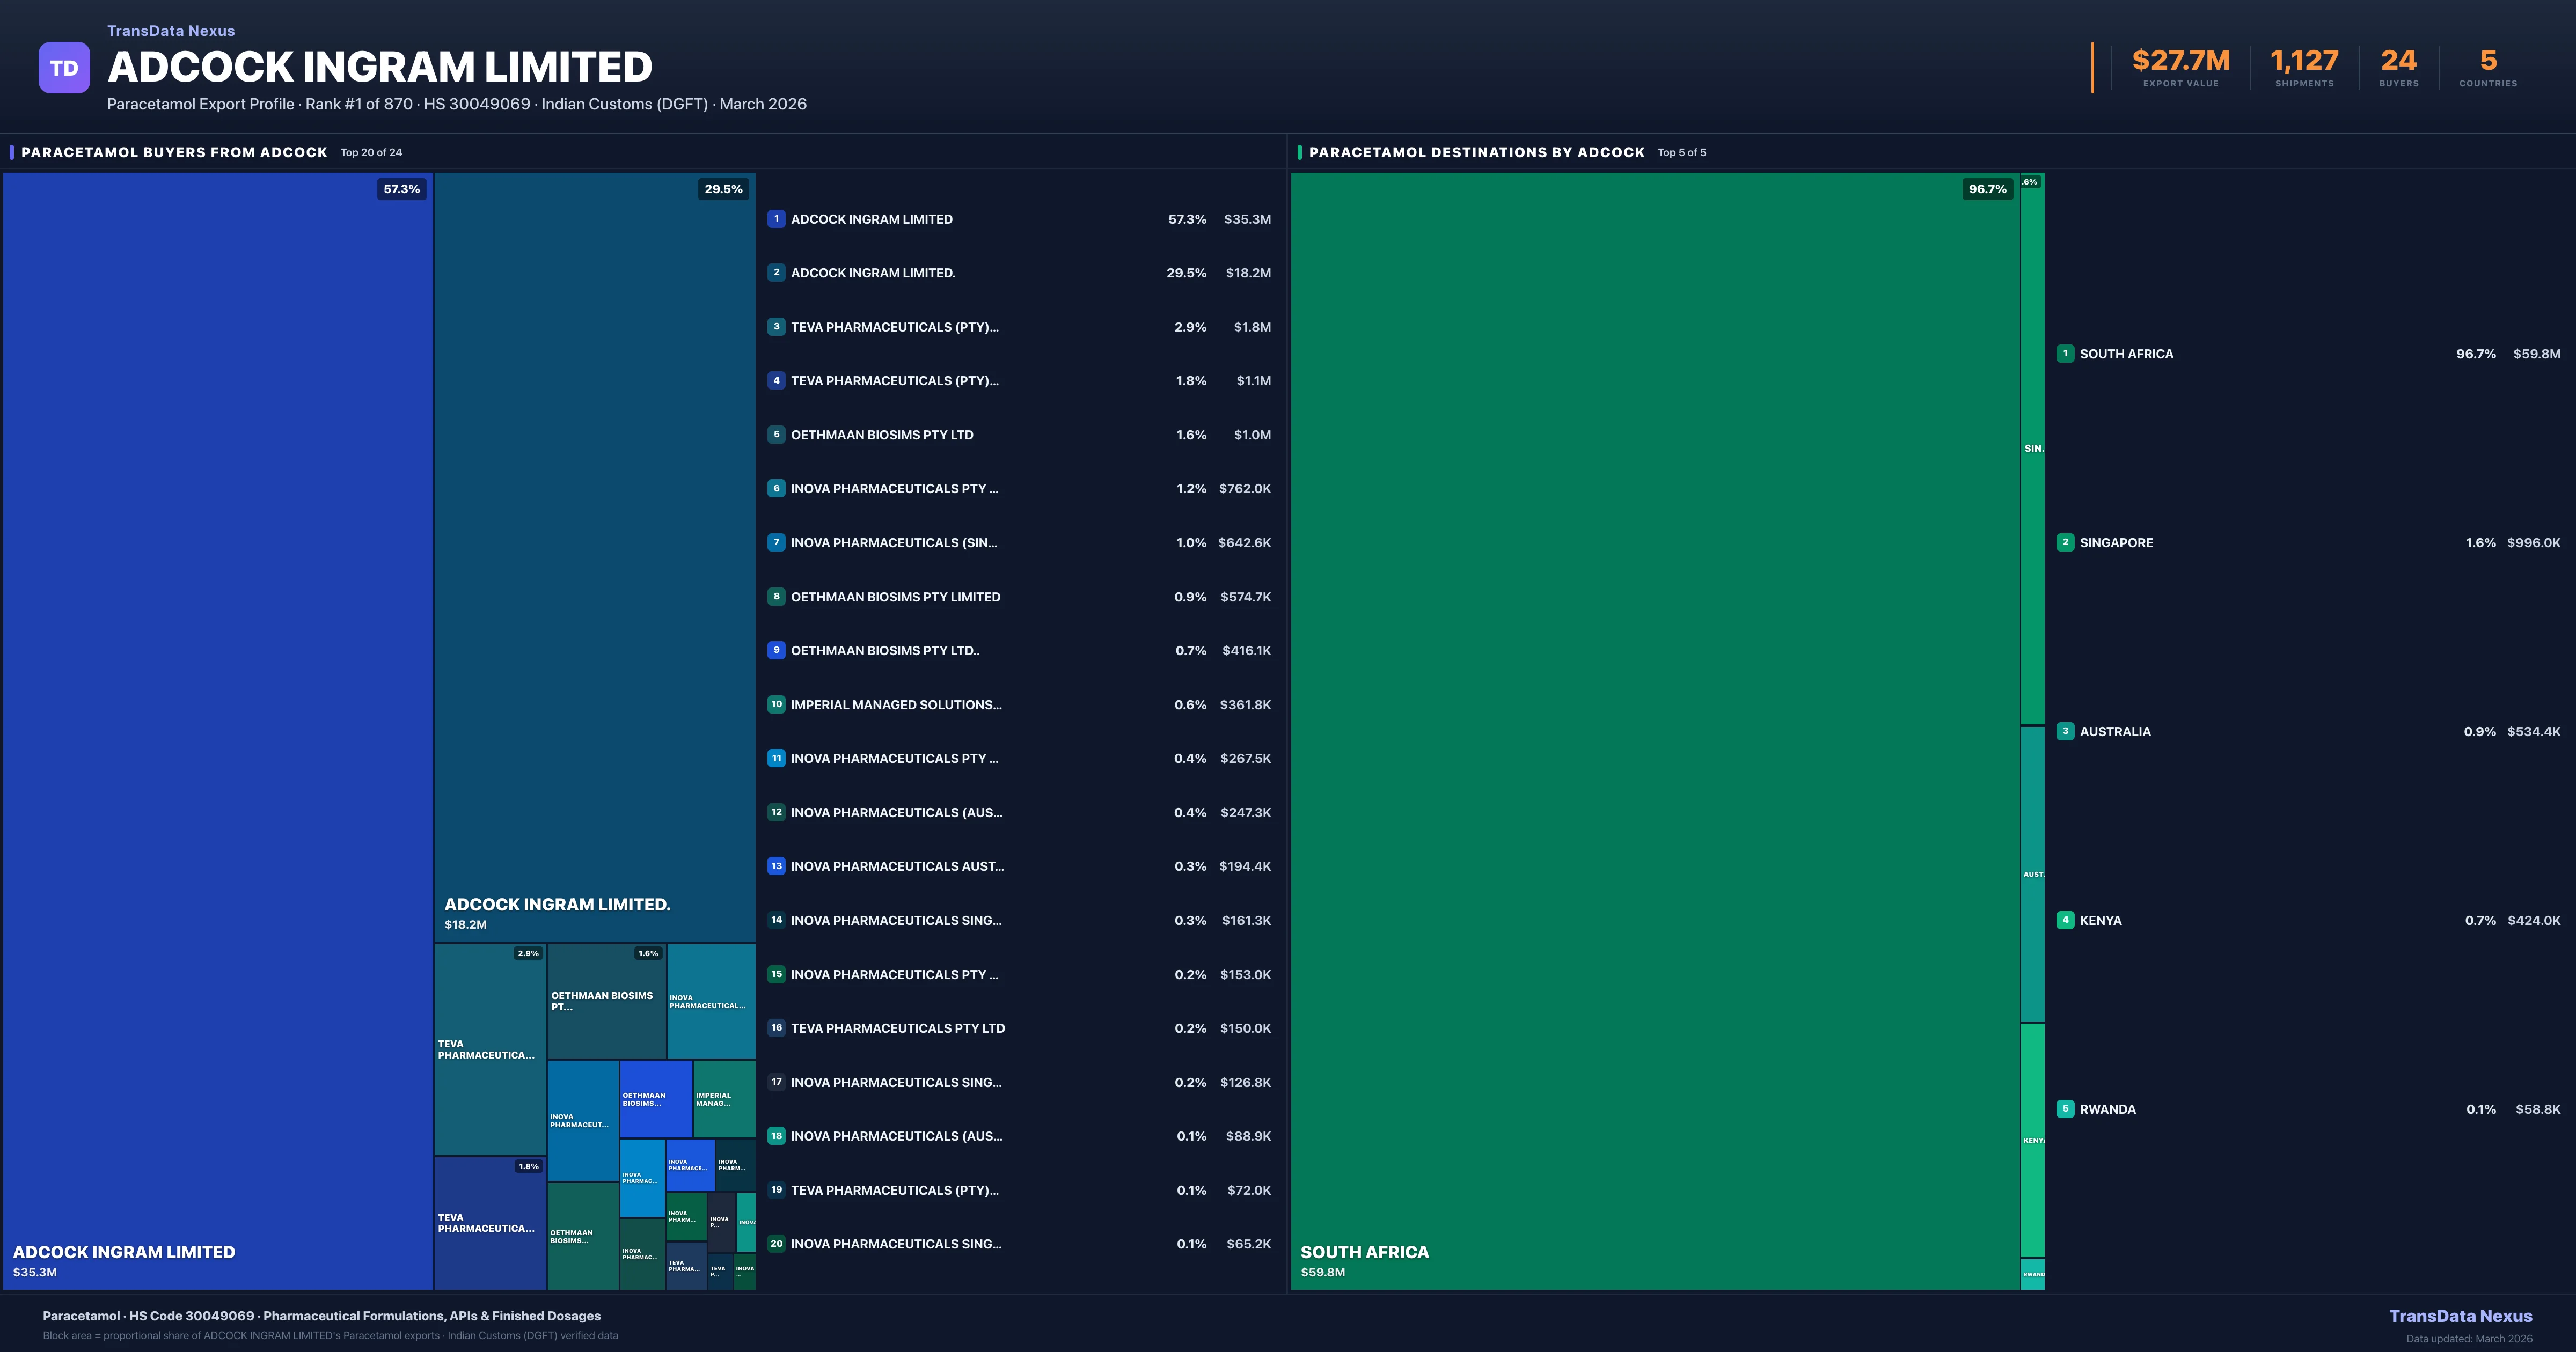Select the ADCOCK INGRAM LIMITED. $18.2M treemap block
This screenshot has width=2576, height=1352.
[594, 556]
